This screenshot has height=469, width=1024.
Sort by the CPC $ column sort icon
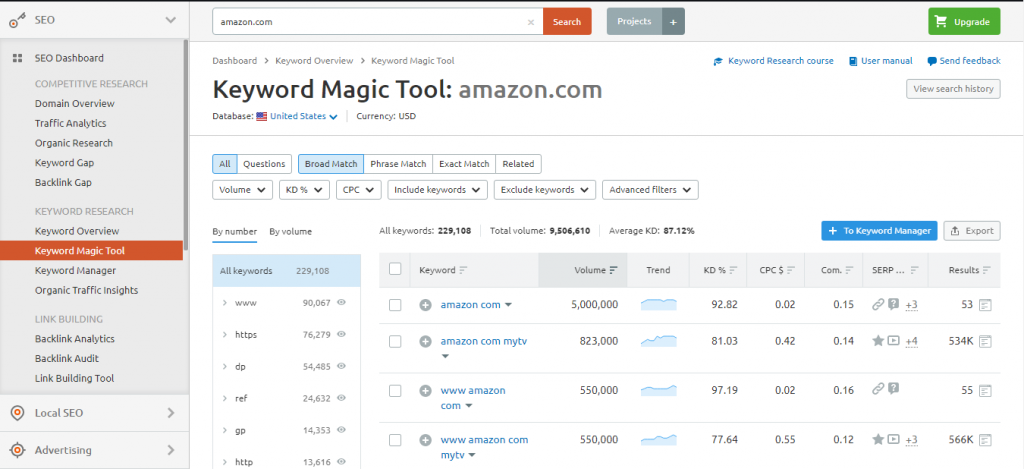[x=791, y=270]
